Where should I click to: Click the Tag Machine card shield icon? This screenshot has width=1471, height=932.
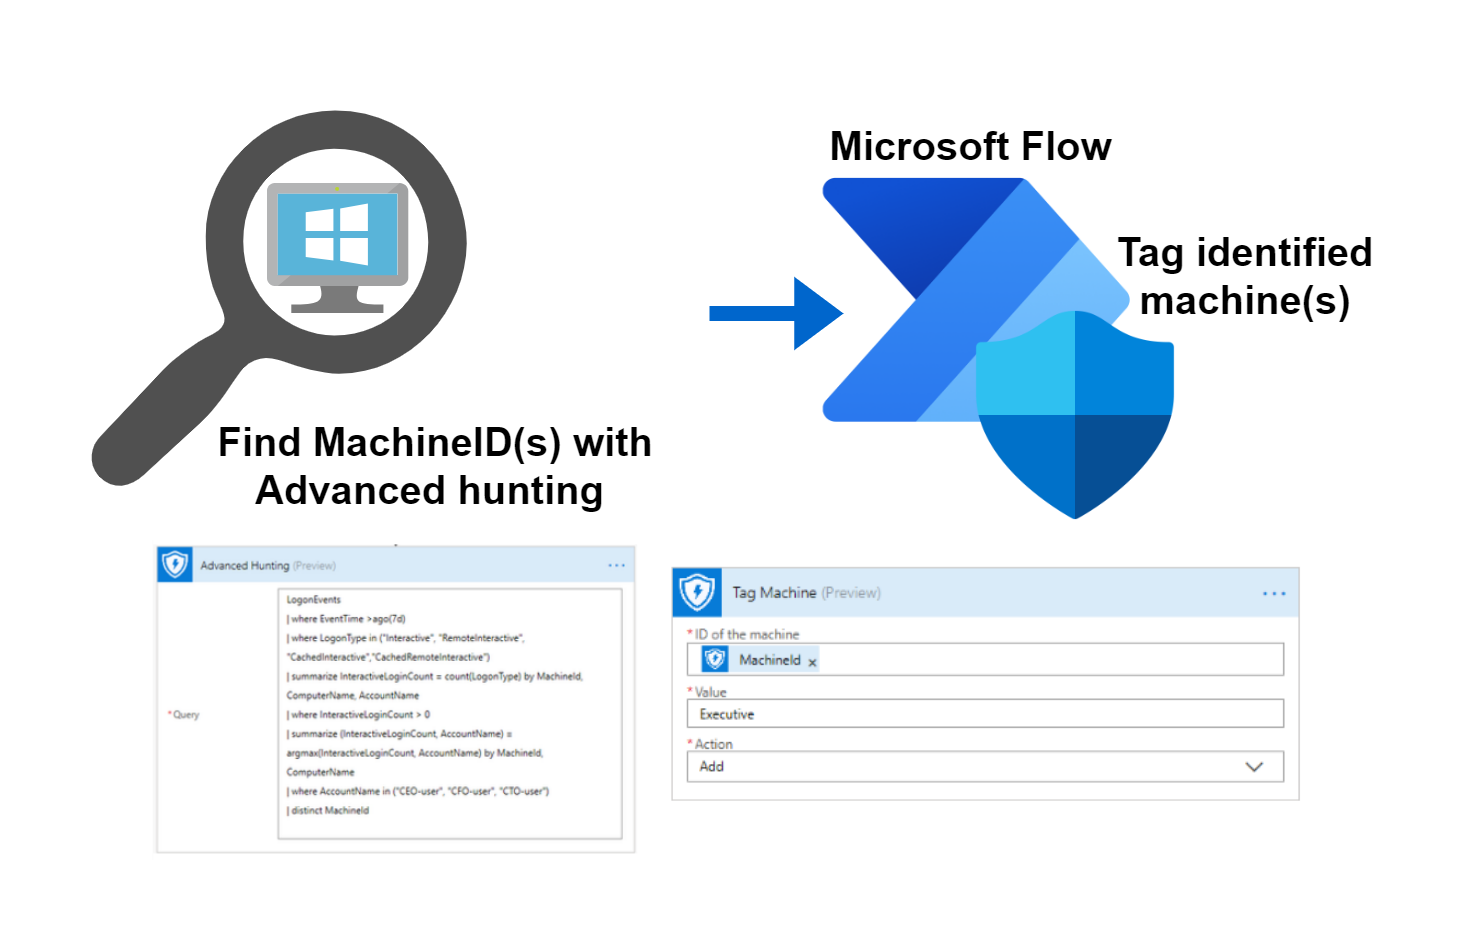[697, 592]
